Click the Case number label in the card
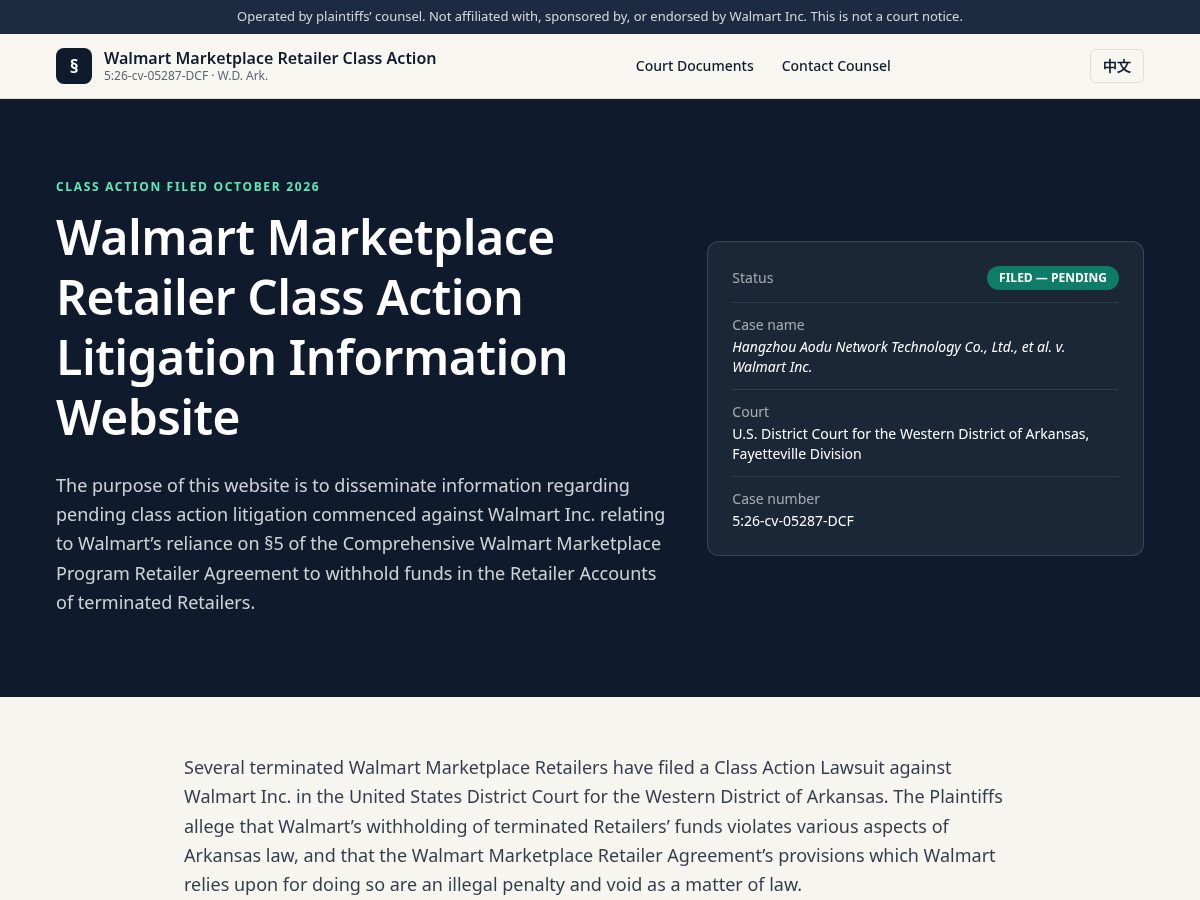This screenshot has width=1200, height=900. pos(776,499)
